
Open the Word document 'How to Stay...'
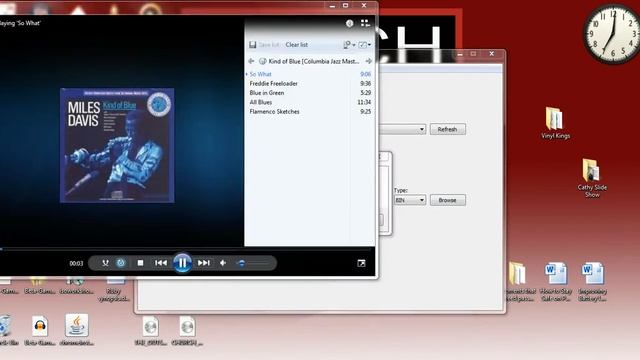(556, 282)
